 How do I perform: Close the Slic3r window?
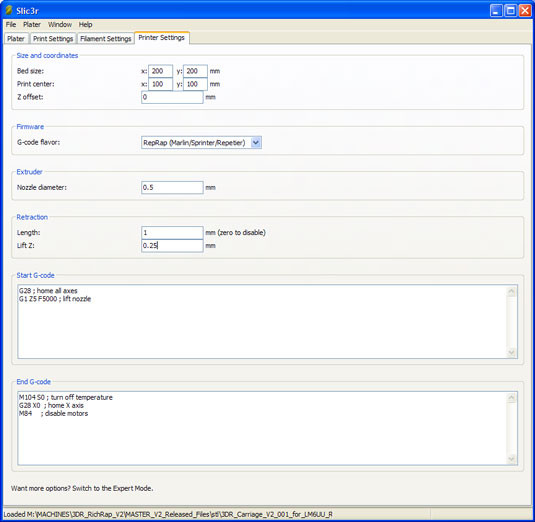[525, 11]
